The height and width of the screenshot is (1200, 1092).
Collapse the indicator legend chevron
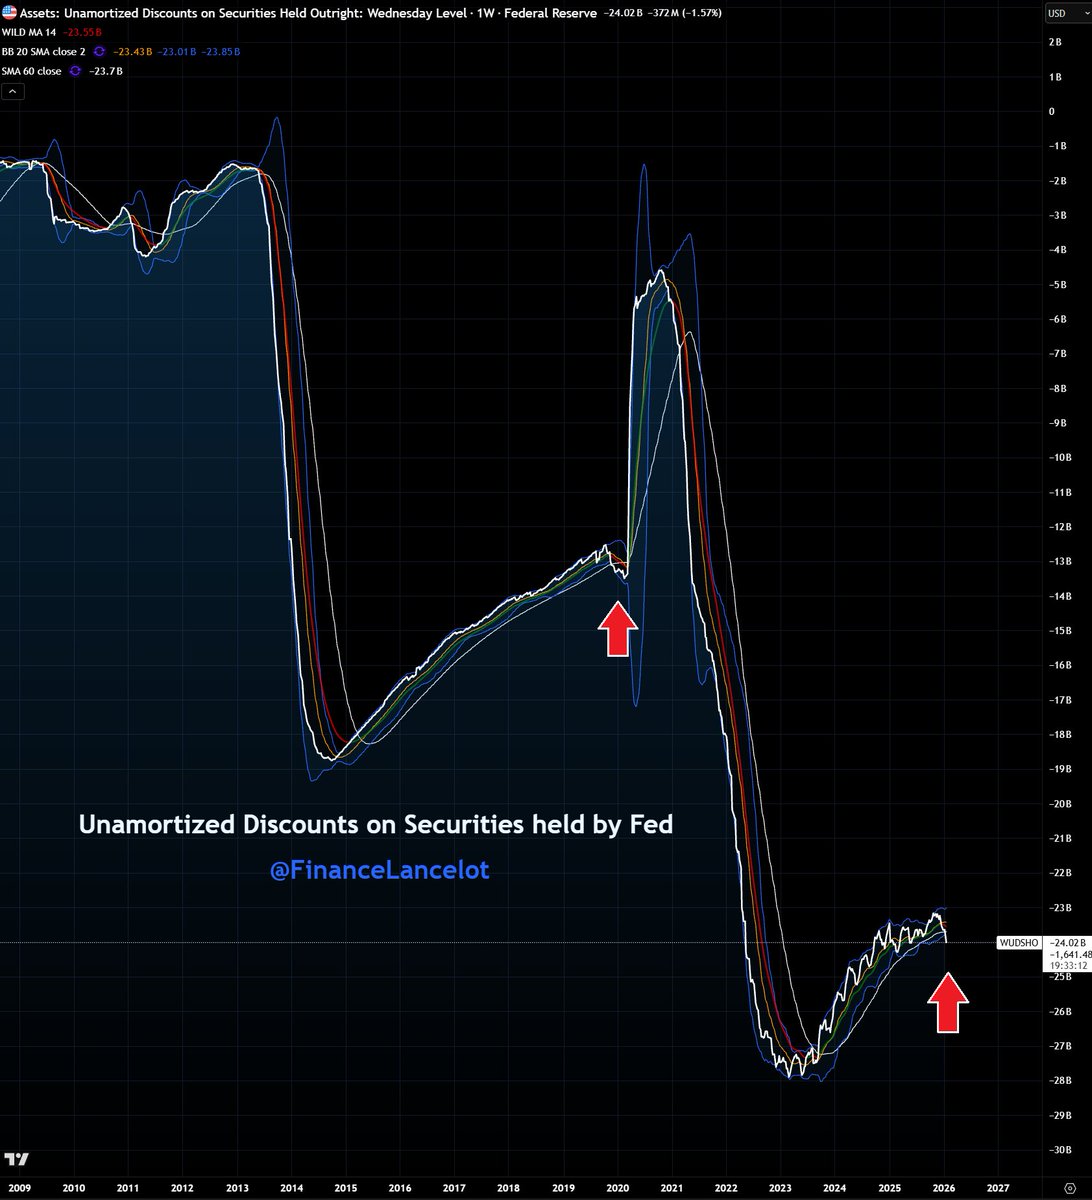tap(13, 91)
